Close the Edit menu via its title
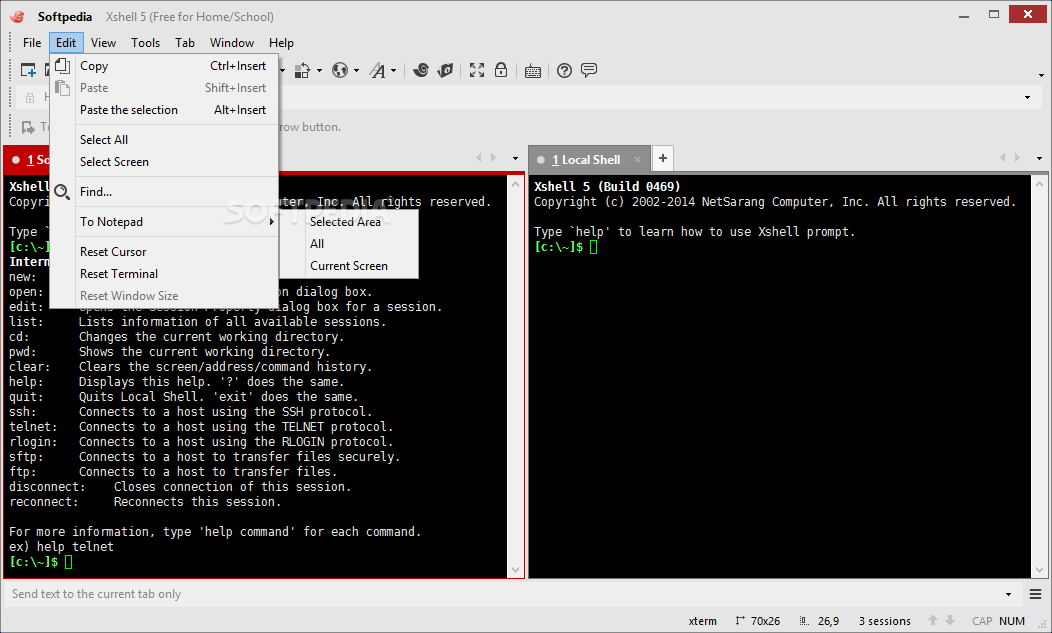 66,42
